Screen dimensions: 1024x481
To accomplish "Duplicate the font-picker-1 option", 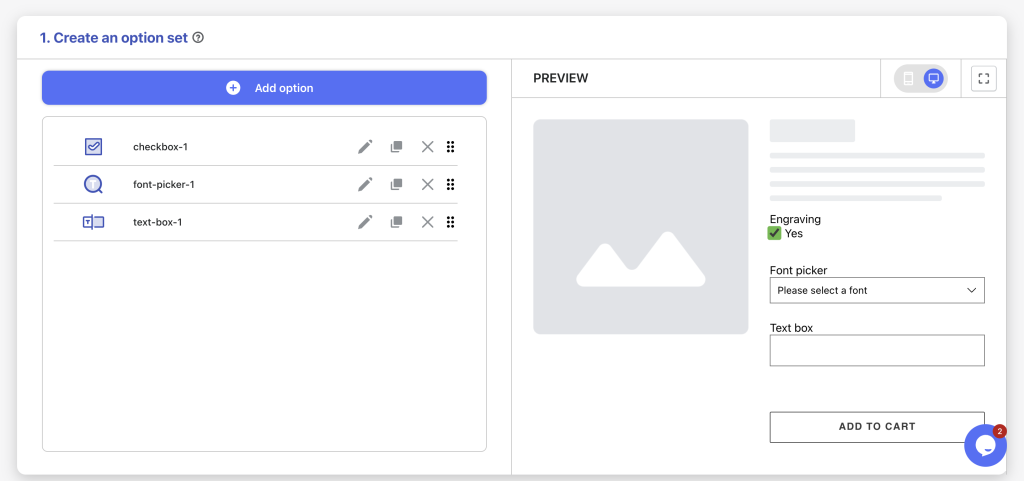I will point(396,185).
